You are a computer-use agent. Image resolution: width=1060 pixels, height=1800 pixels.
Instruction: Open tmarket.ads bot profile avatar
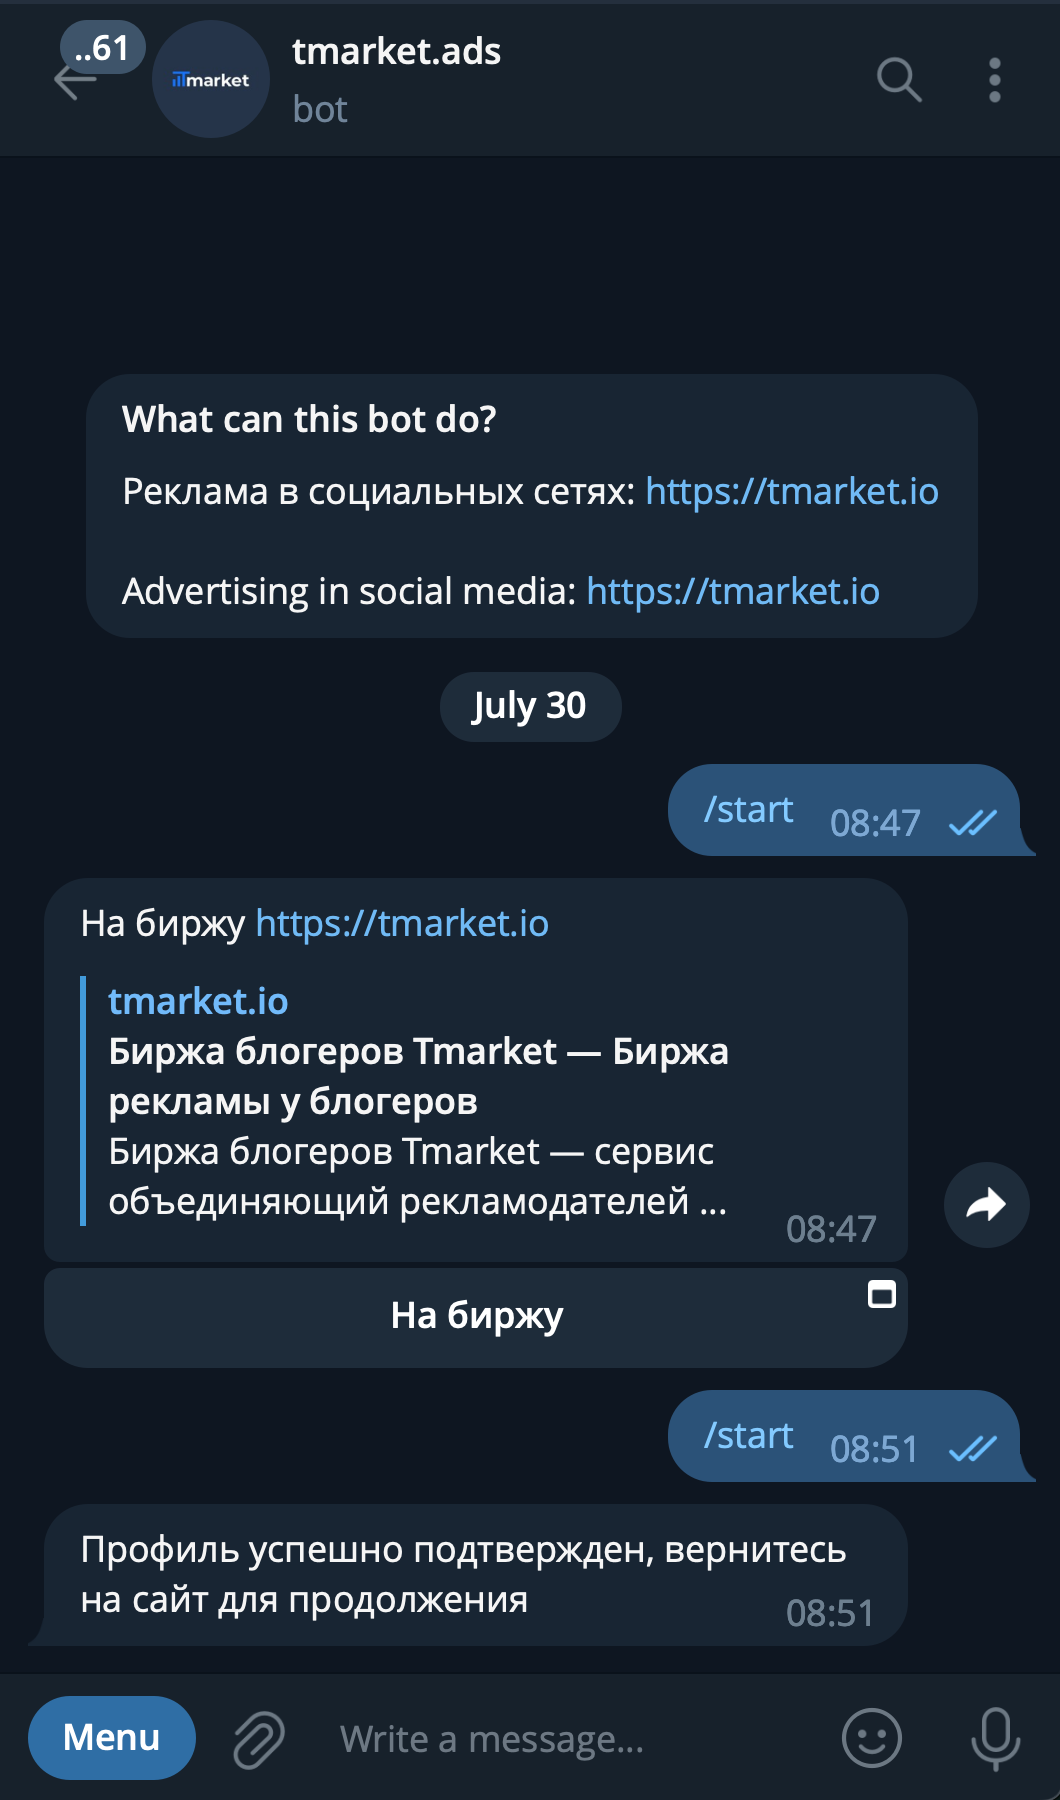(210, 80)
